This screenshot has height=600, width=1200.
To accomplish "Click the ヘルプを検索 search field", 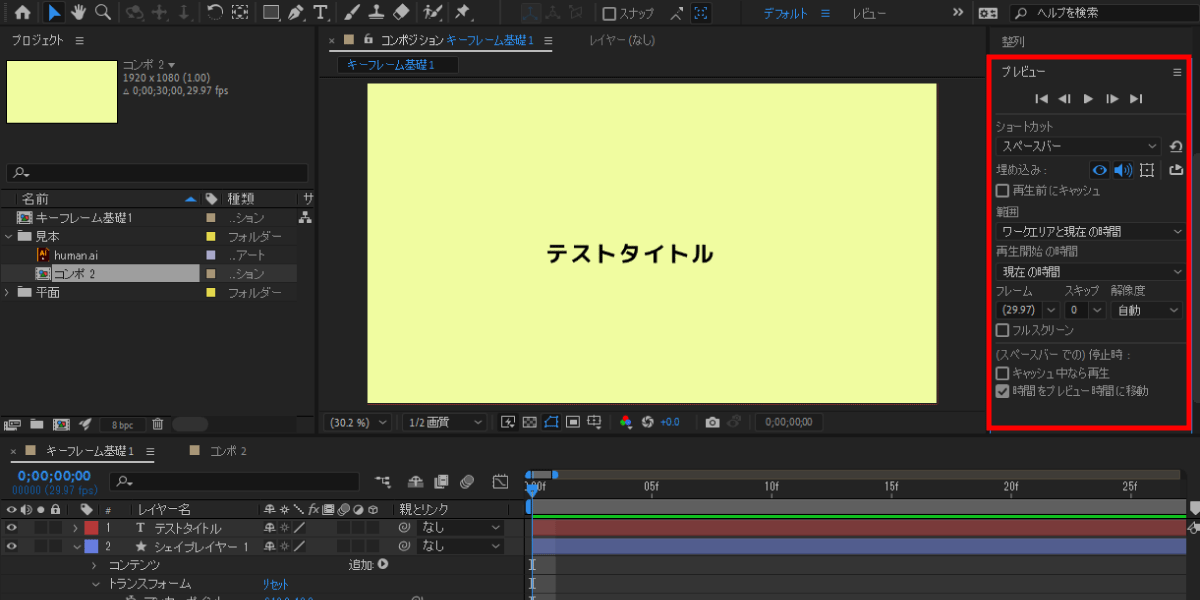I will coord(1100,13).
